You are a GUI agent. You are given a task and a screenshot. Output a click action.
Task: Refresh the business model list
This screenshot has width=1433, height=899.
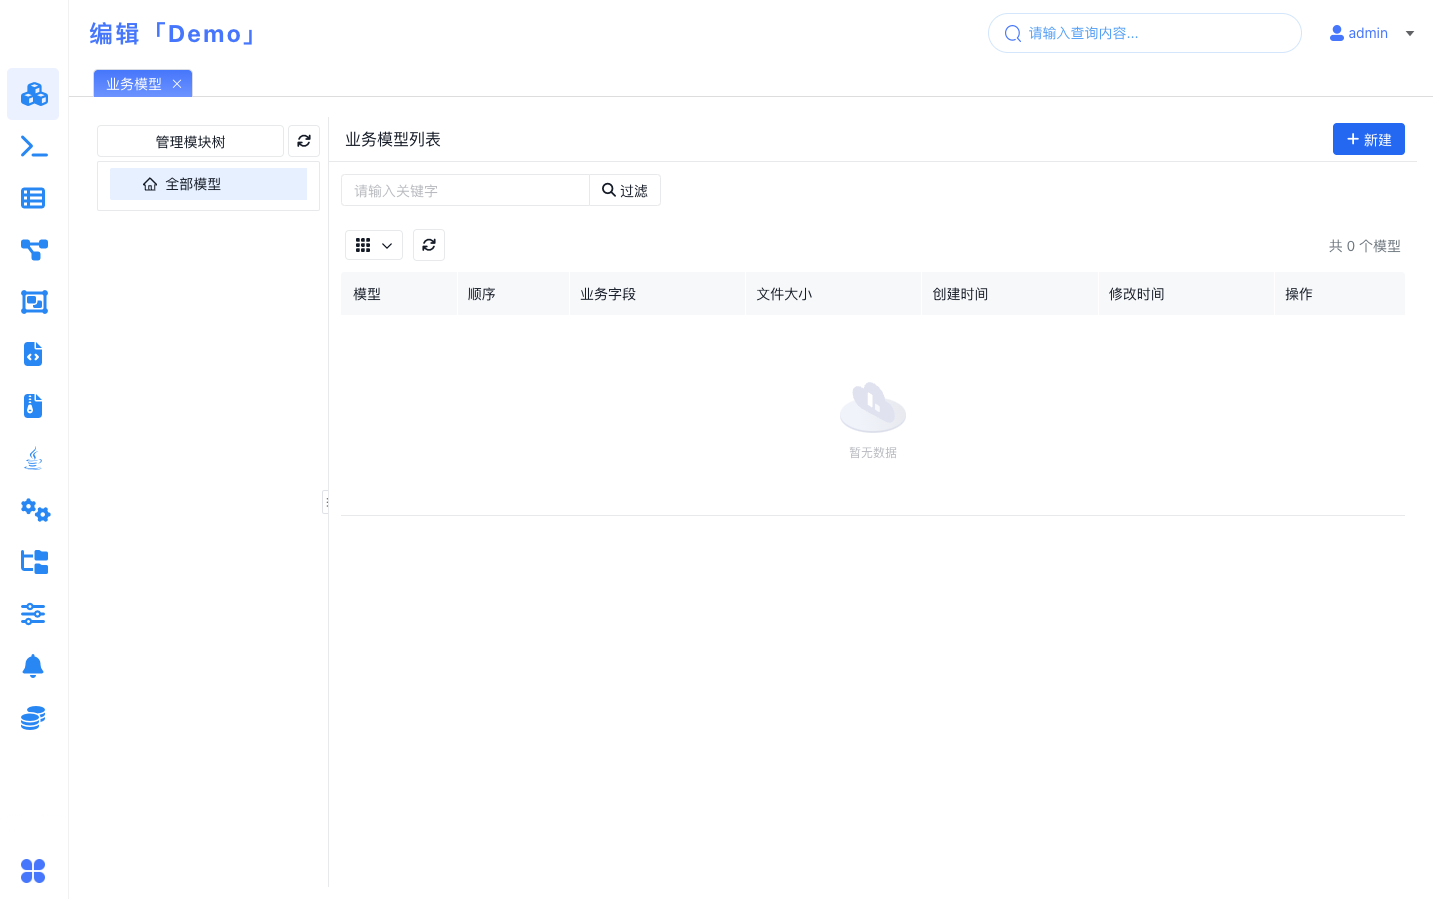pyautogui.click(x=429, y=245)
